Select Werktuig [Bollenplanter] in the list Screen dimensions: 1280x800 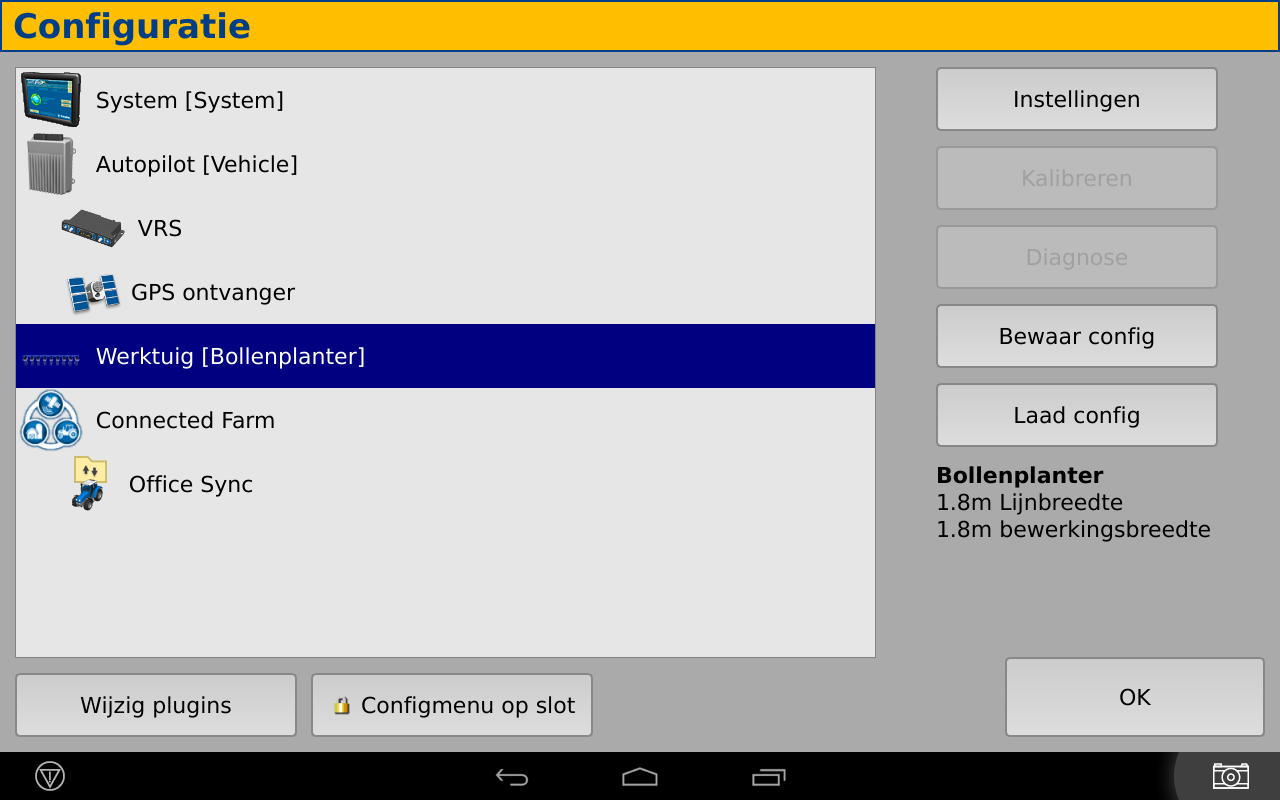click(230, 356)
